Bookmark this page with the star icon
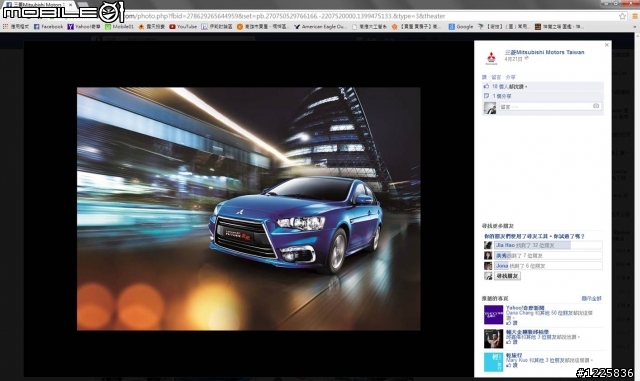This screenshot has width=640, height=381. [622, 16]
